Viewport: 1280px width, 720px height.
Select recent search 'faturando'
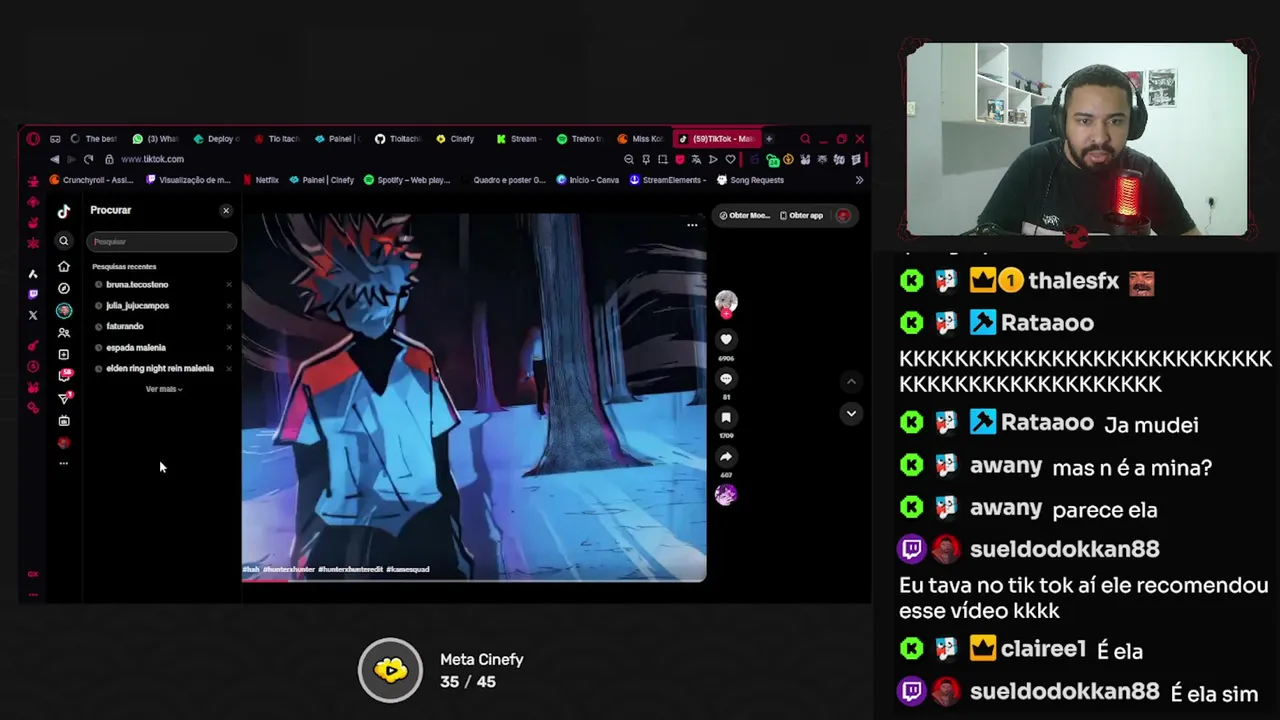[x=125, y=326]
